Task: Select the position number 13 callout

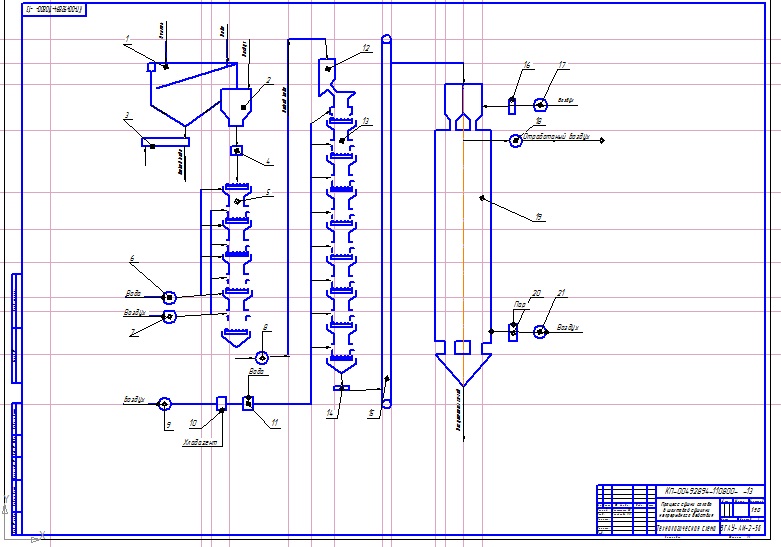Action: point(366,121)
